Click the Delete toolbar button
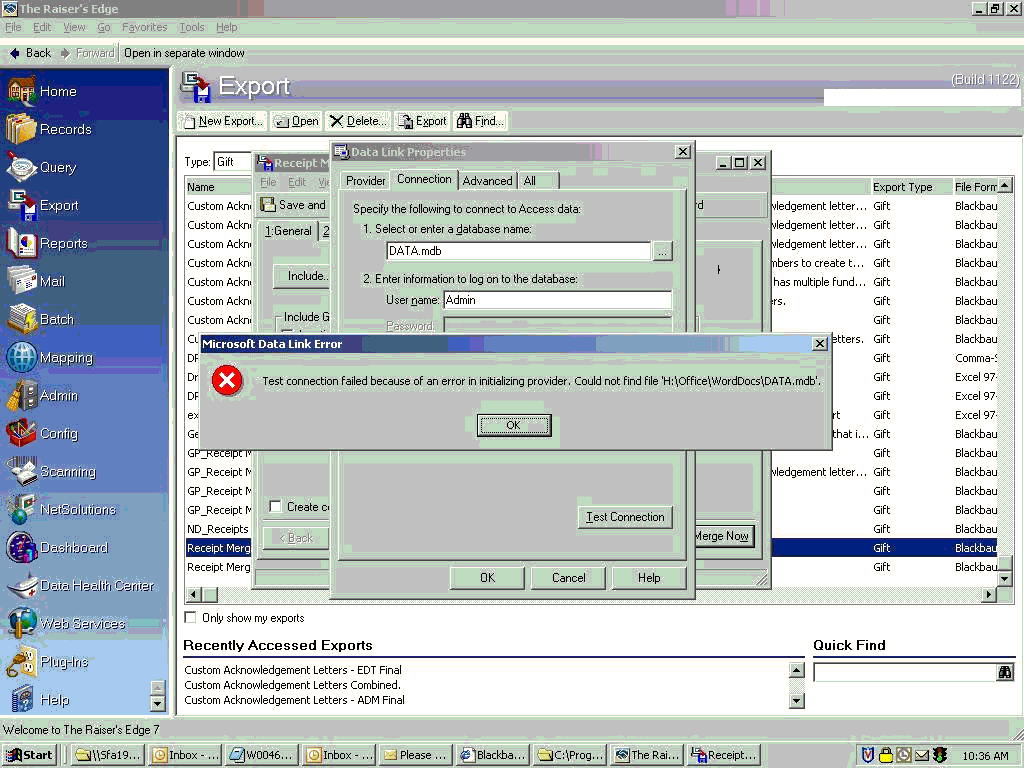Image resolution: width=1024 pixels, height=768 pixels. 358,121
